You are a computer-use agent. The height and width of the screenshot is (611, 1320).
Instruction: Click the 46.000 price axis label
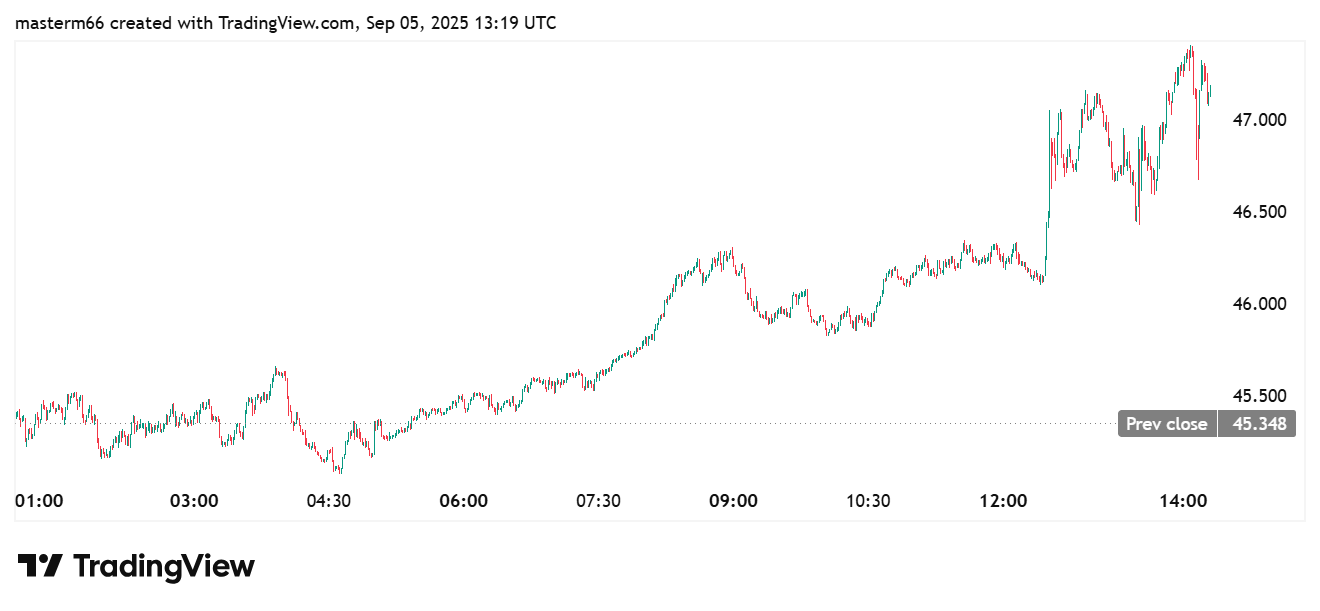[x=1258, y=304]
